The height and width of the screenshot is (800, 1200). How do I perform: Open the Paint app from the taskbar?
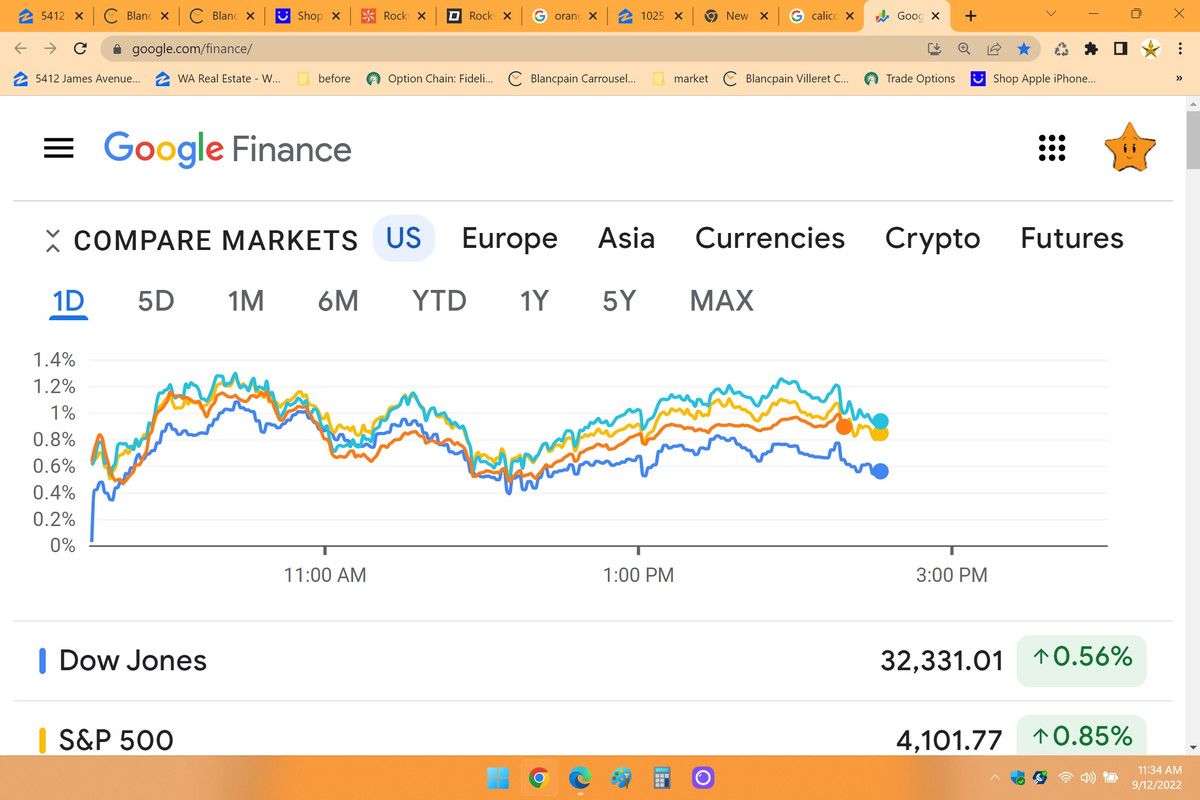[x=621, y=777]
